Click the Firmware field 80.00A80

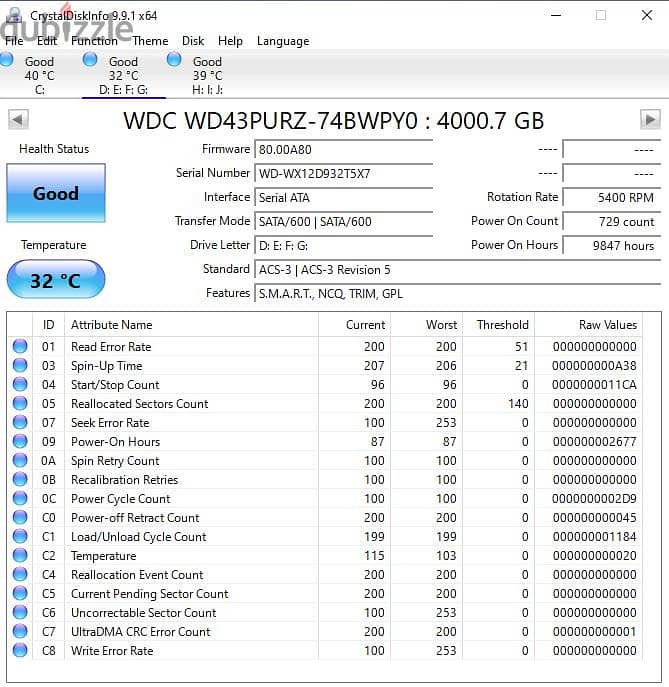pos(343,149)
